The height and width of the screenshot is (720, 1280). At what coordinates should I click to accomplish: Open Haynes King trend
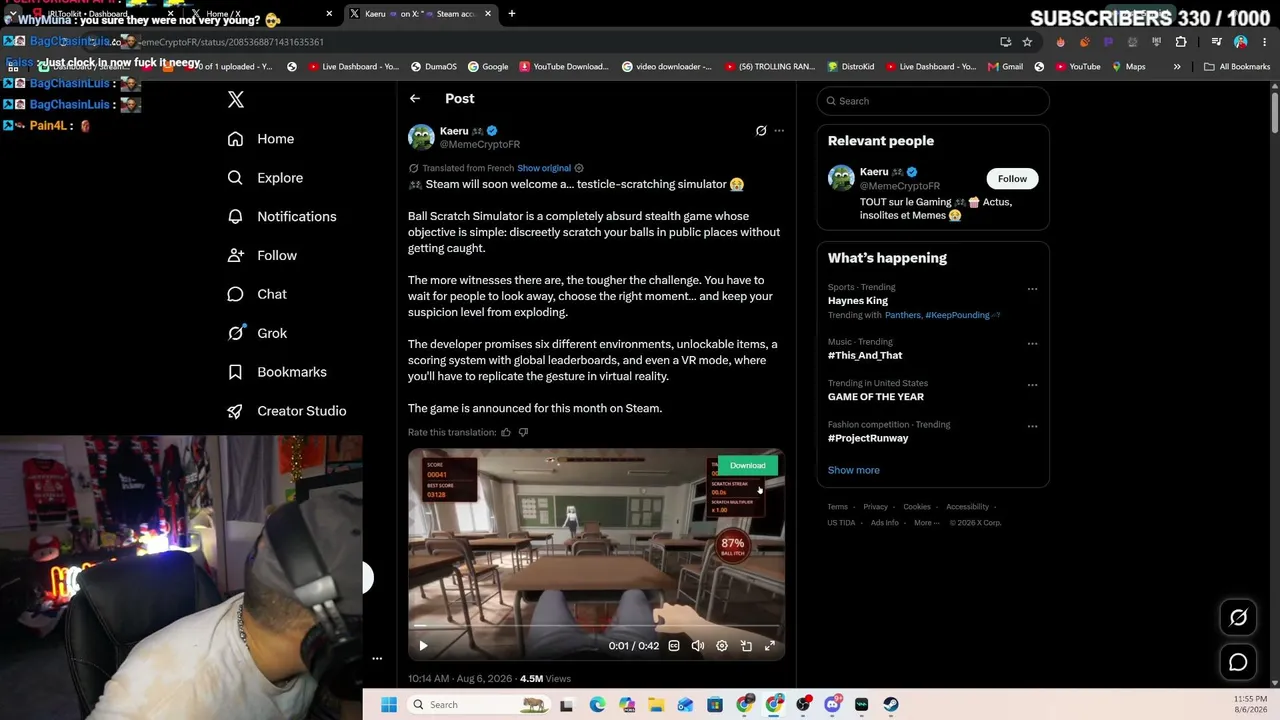click(x=858, y=301)
